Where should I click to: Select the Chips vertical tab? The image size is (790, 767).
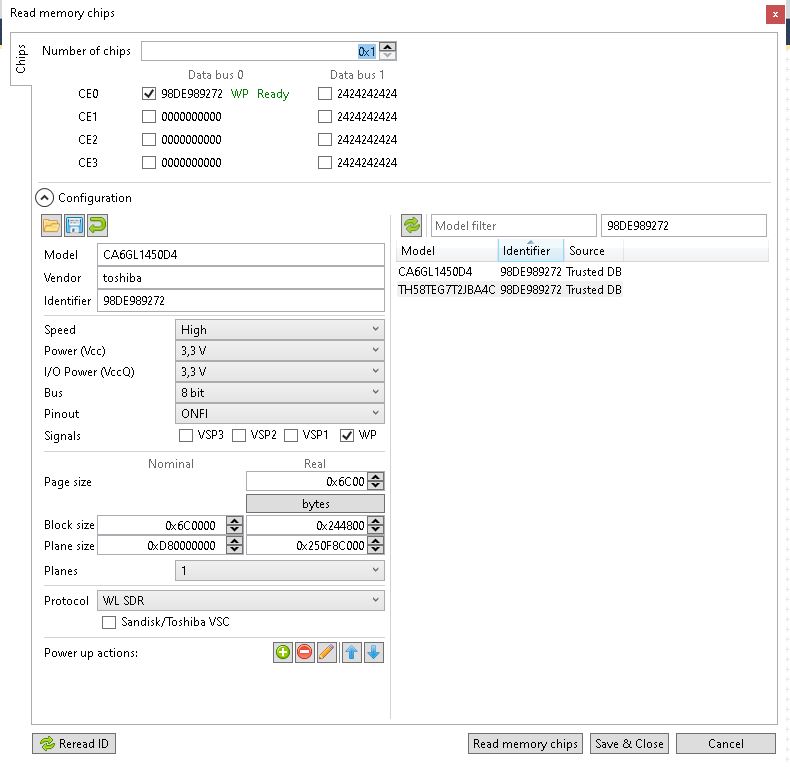[21, 59]
